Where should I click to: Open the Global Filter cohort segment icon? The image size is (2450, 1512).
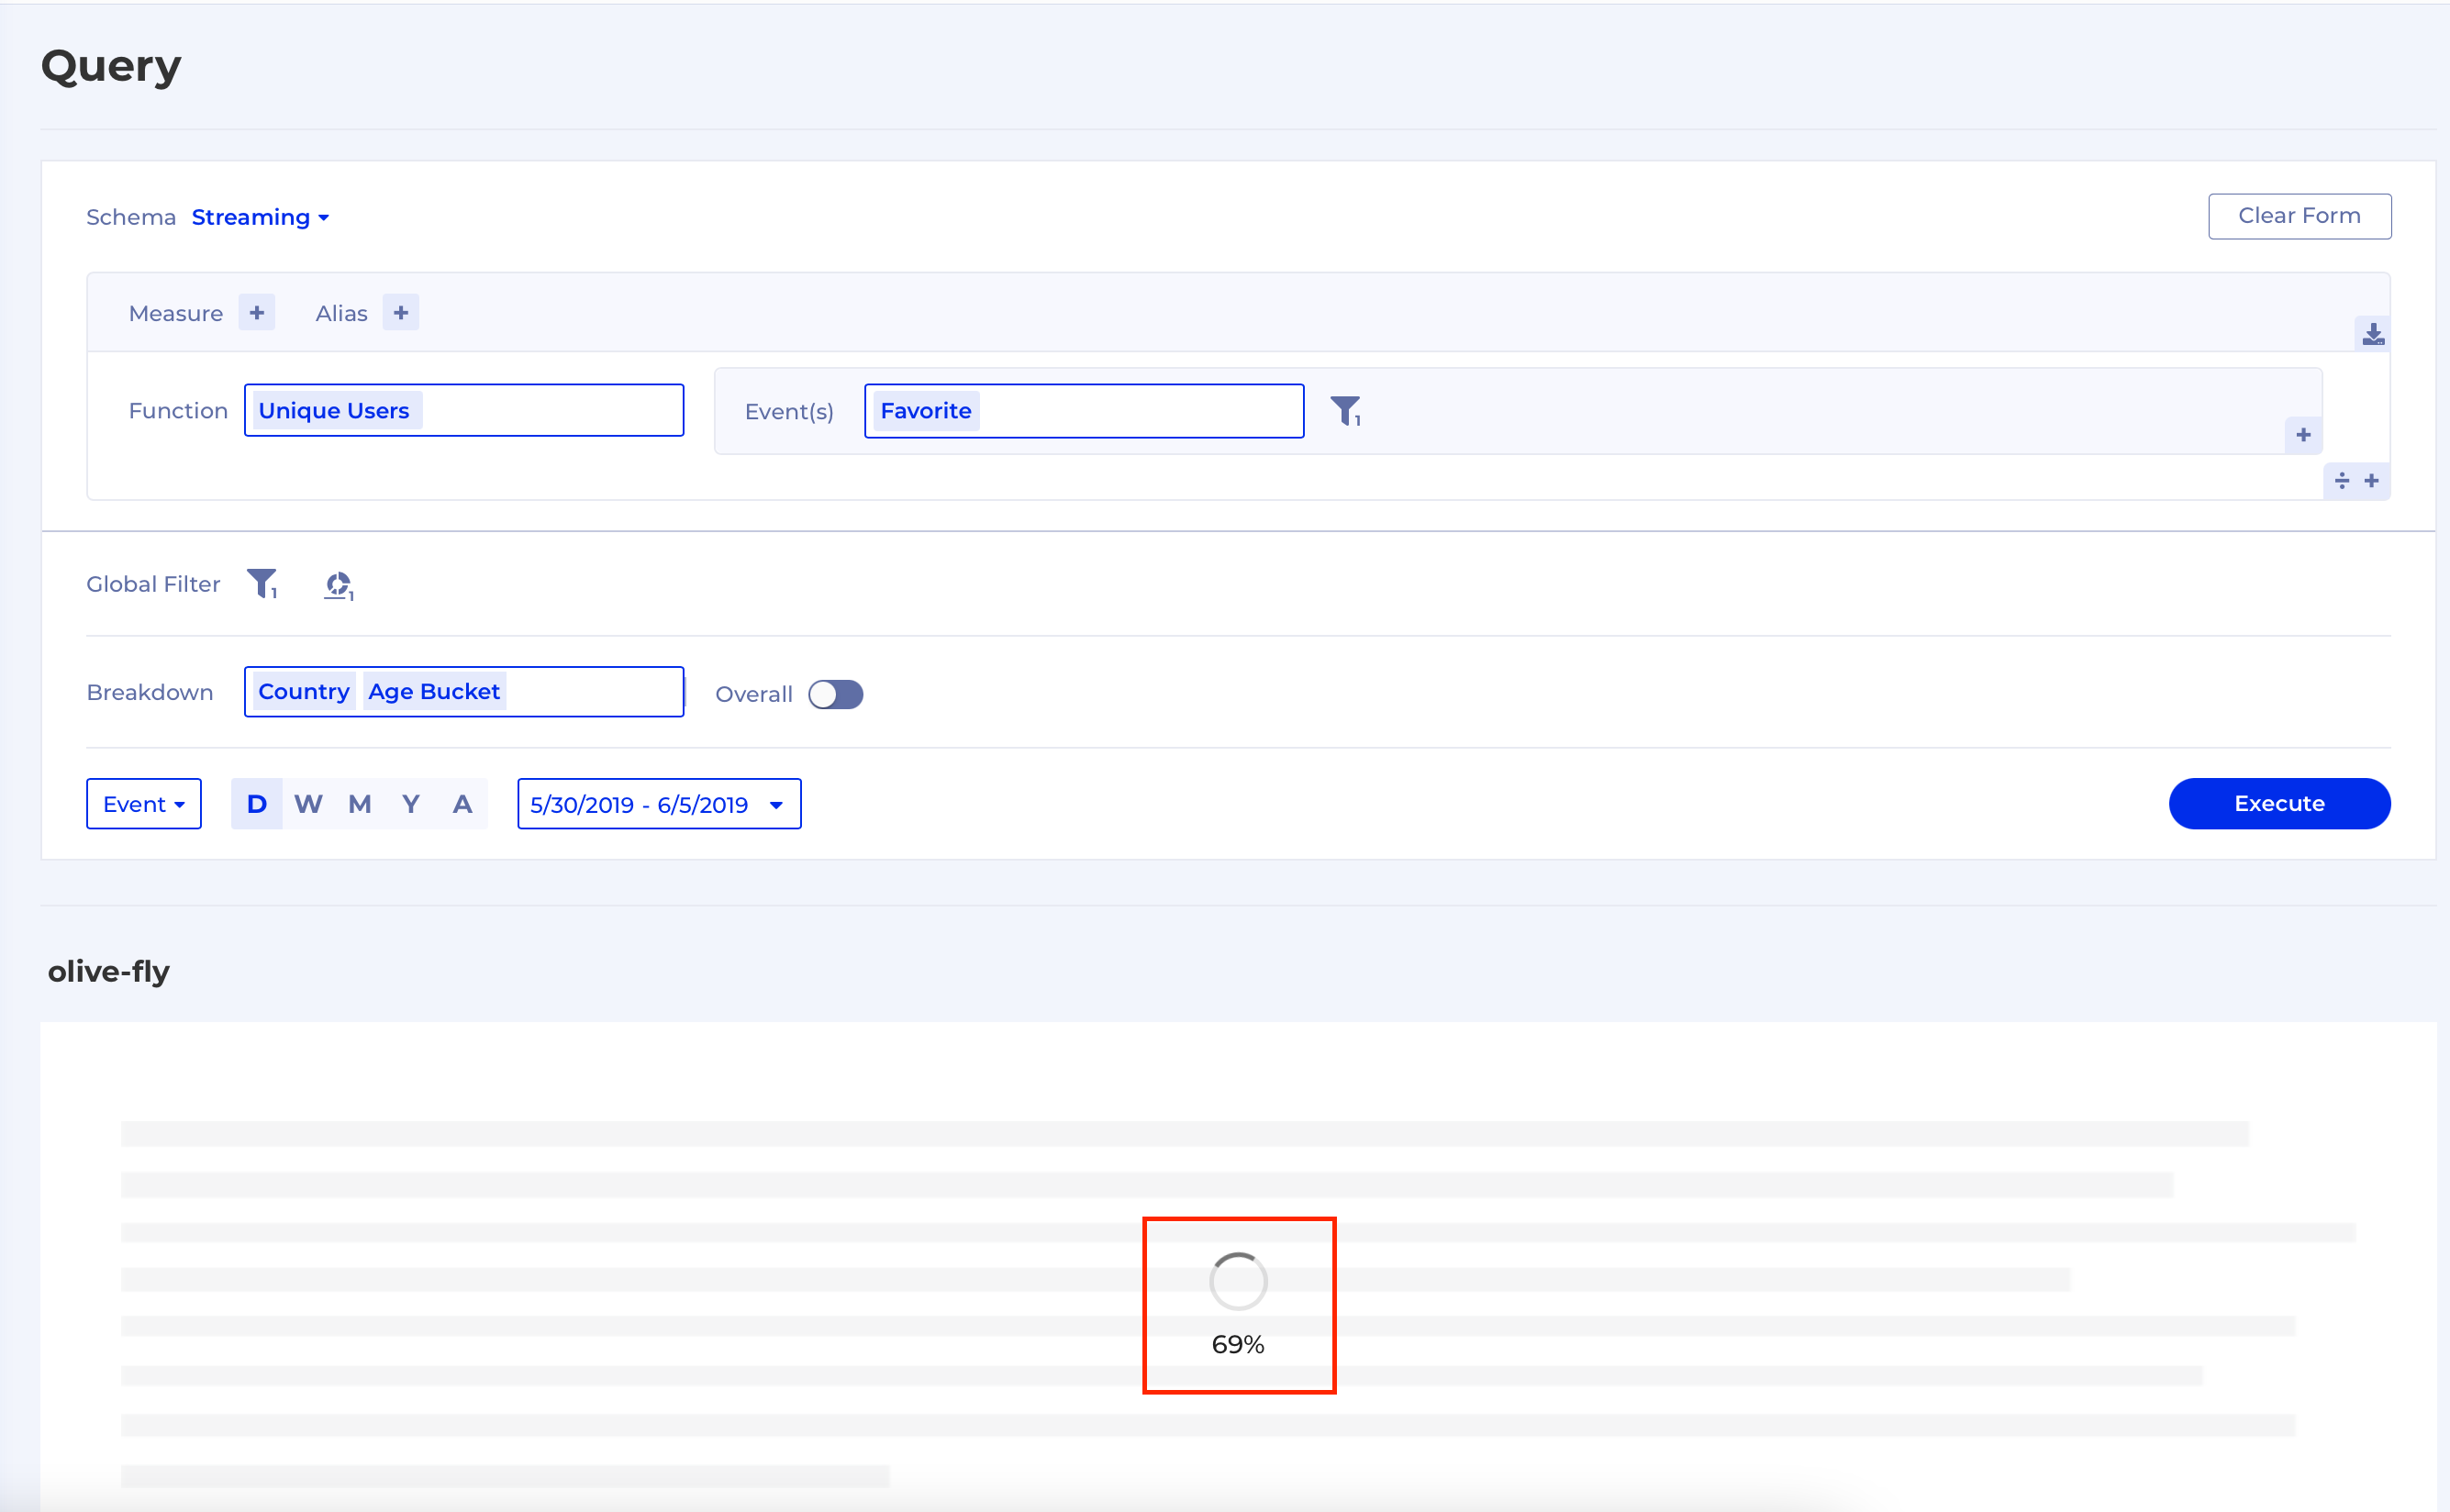click(339, 584)
